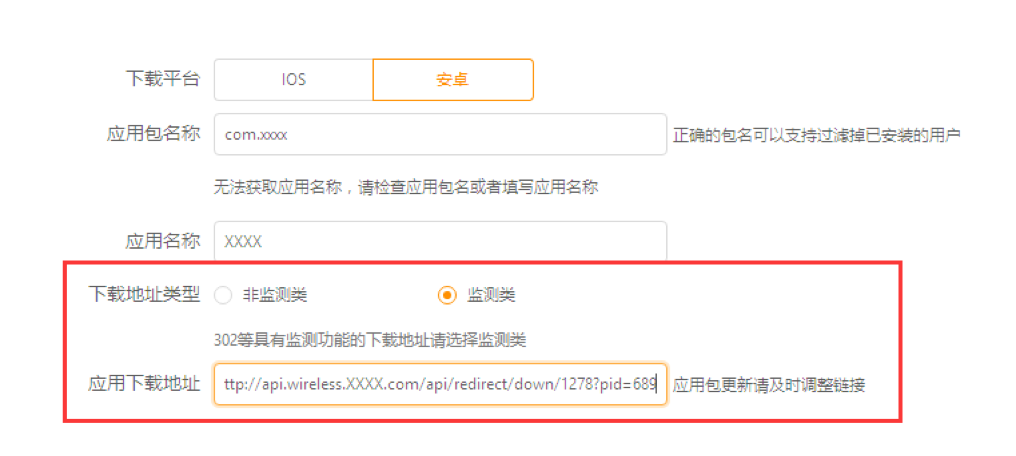This screenshot has height=456, width=1016.
Task: Click the 无法获取应用名称 error message
Action: (406, 188)
